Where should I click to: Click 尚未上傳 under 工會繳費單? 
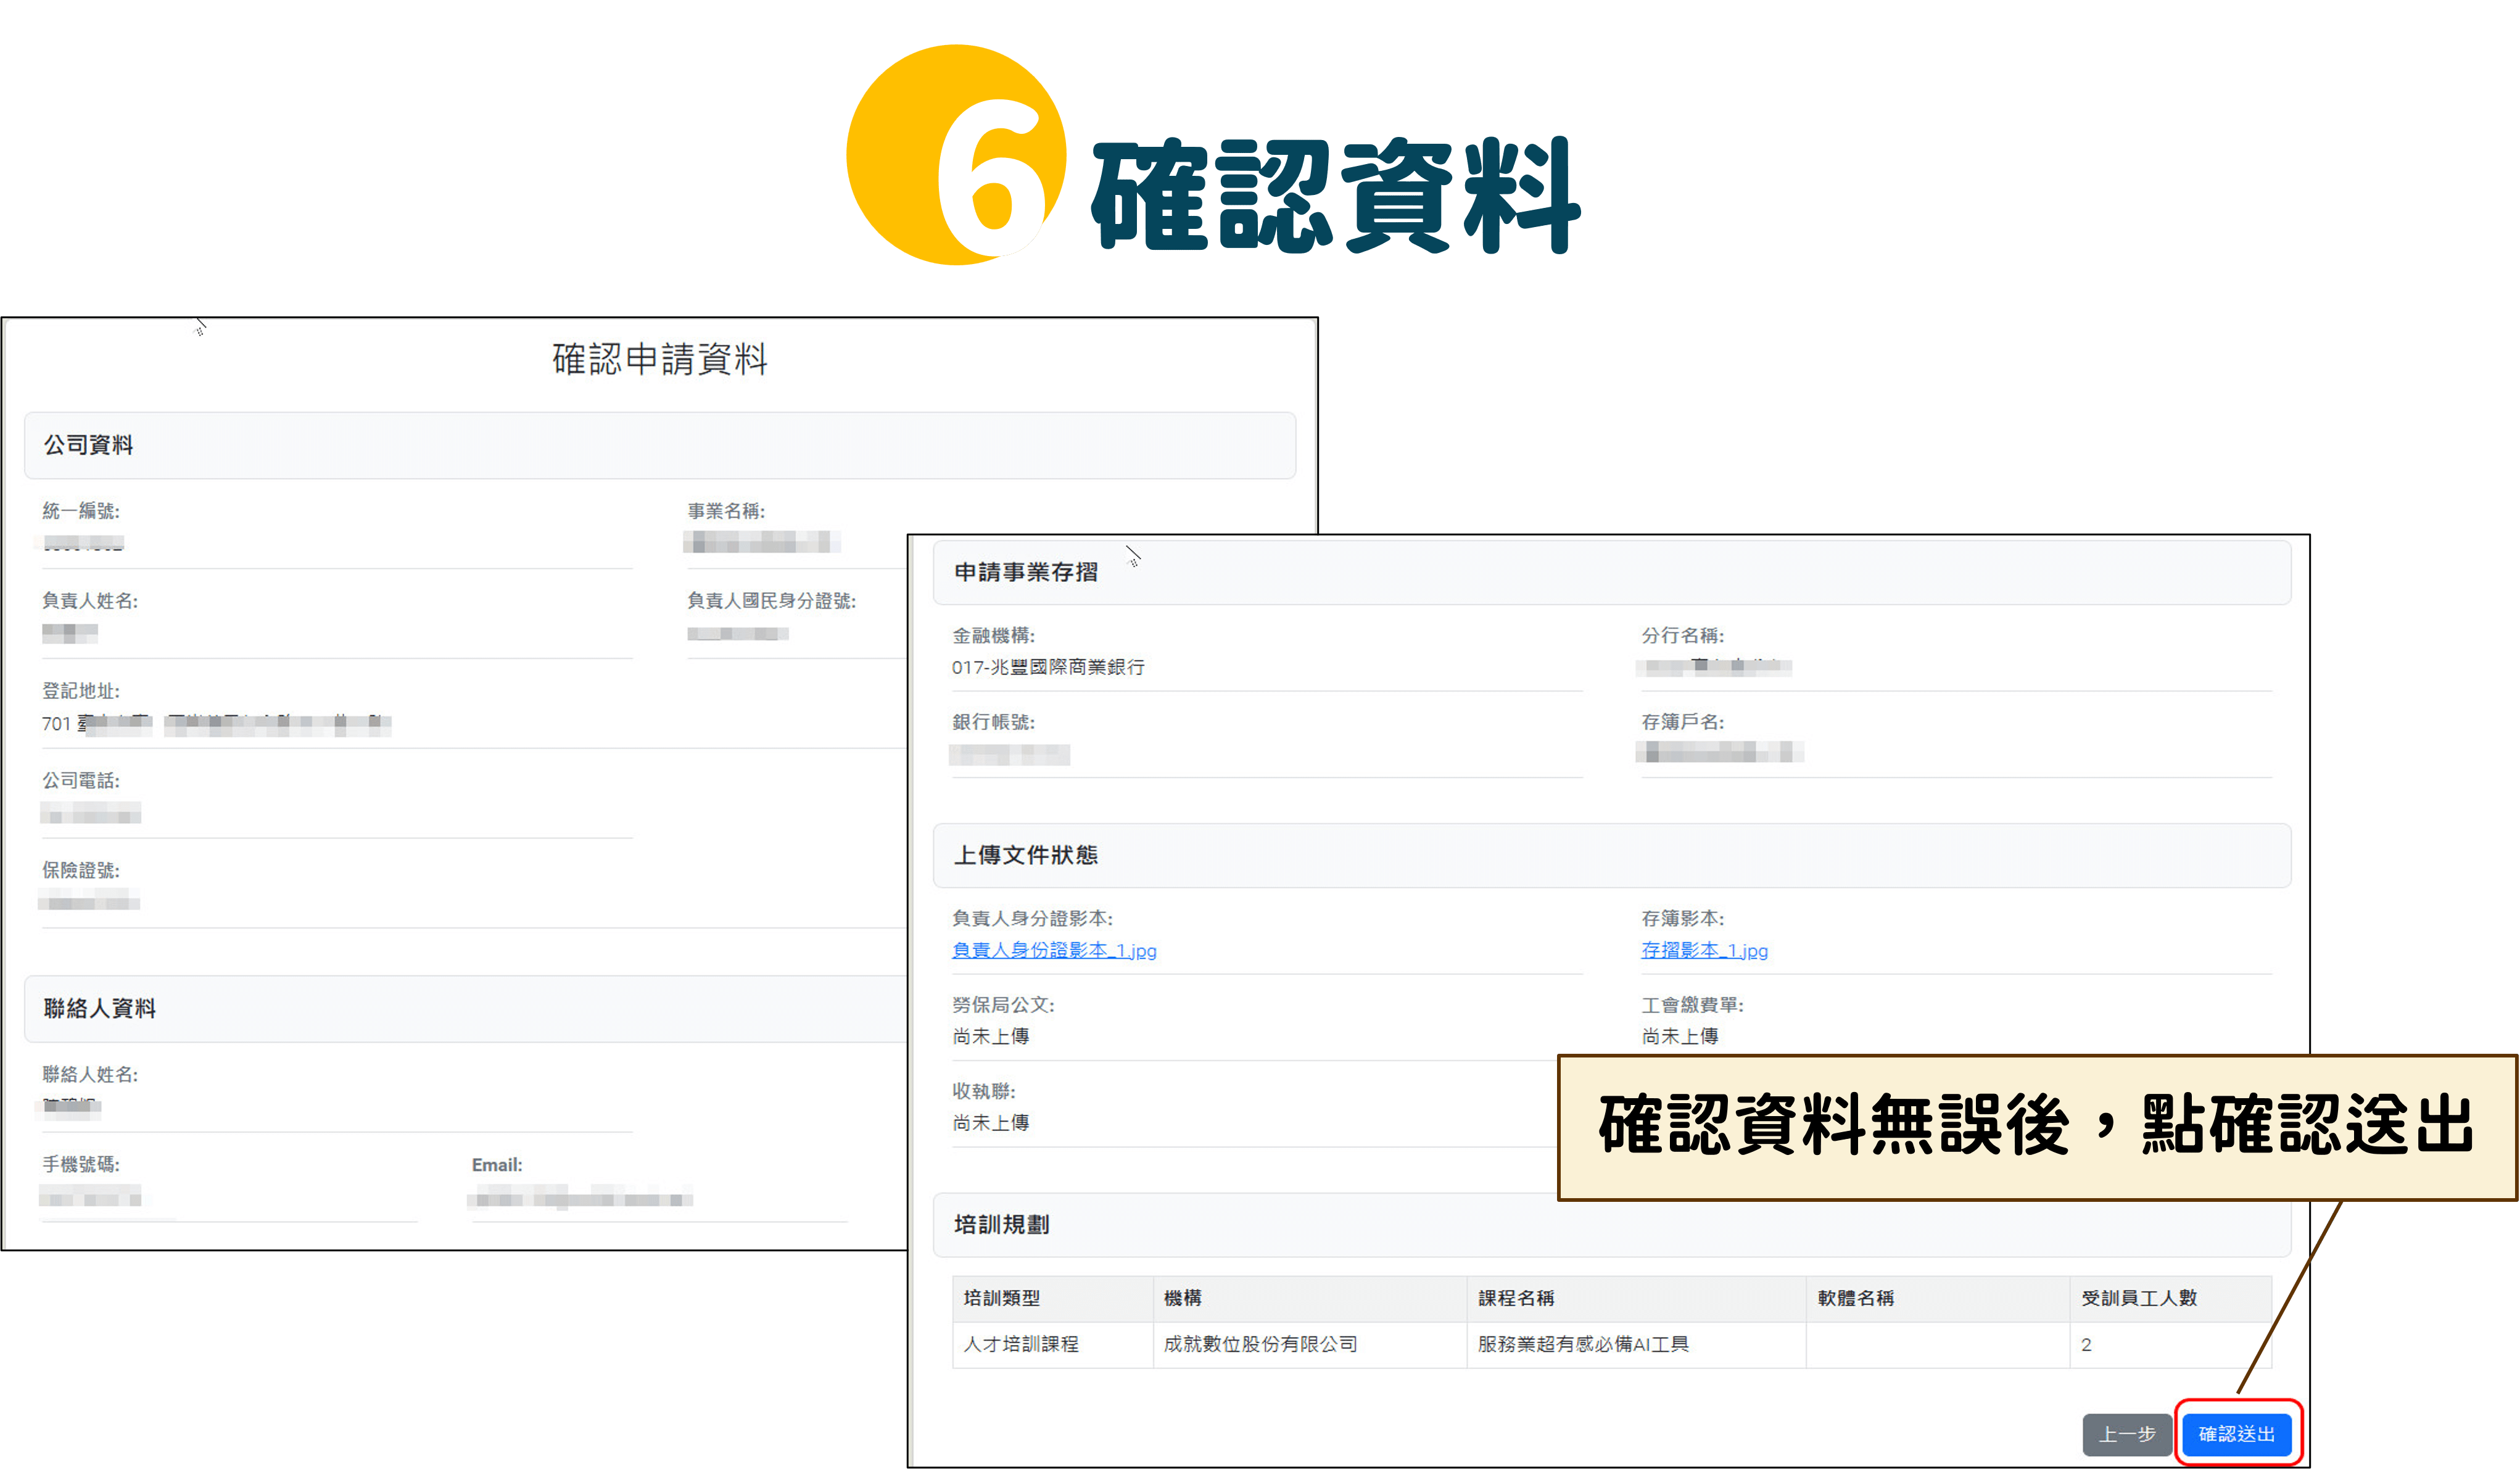point(1680,1036)
